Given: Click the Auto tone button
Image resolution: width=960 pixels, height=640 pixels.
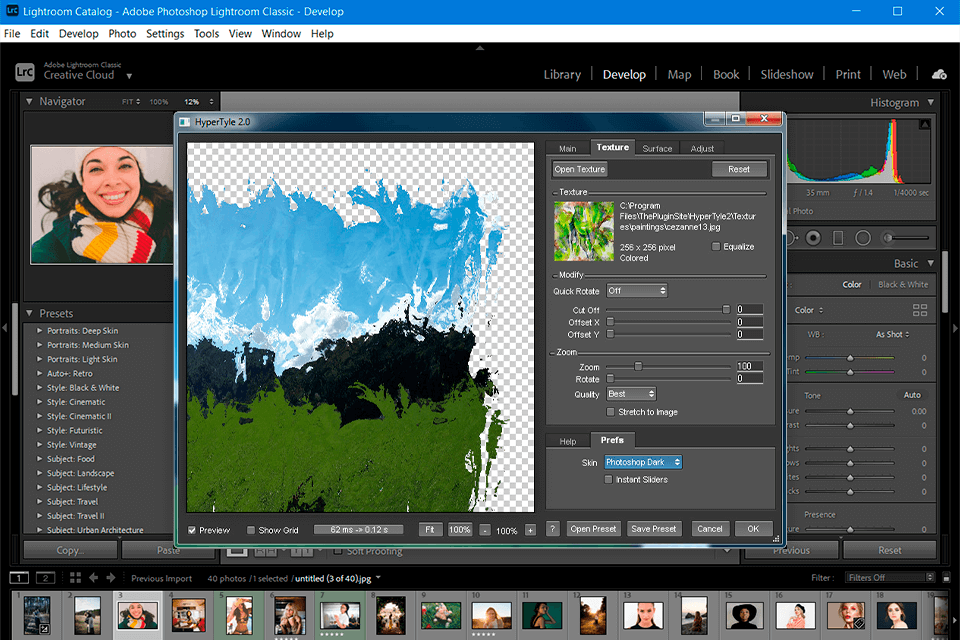Looking at the screenshot, I should pos(912,395).
